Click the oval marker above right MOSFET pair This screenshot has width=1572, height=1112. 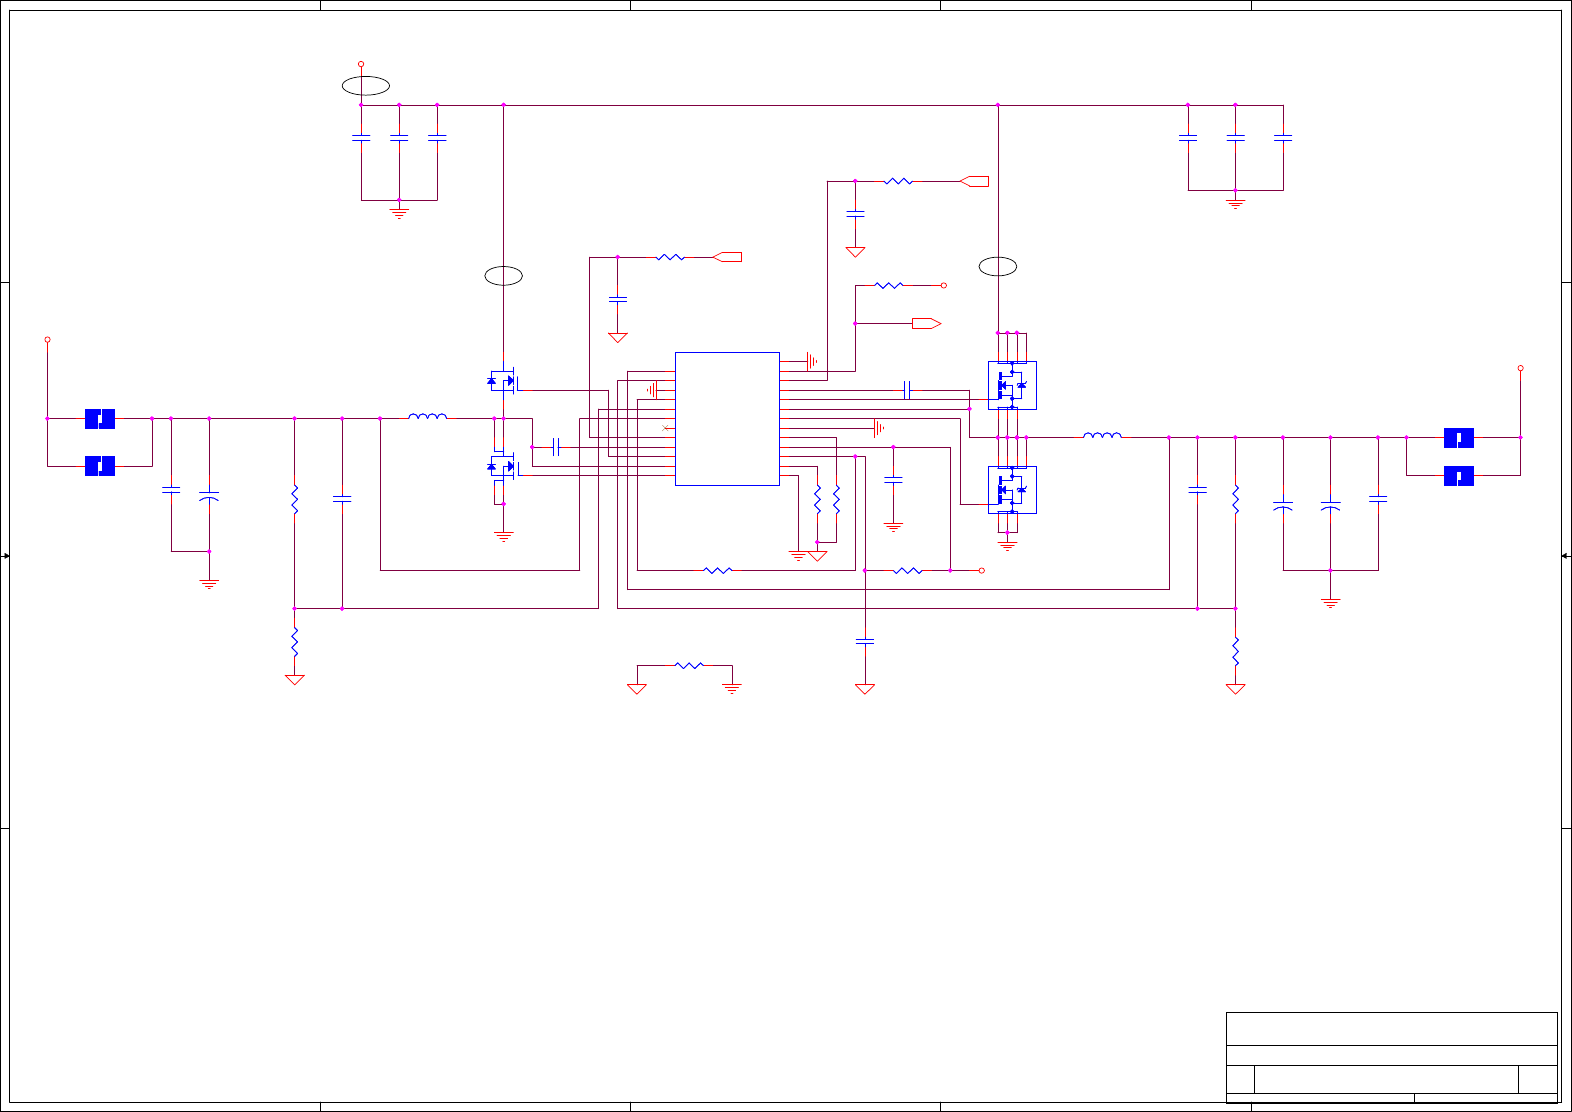click(x=998, y=266)
